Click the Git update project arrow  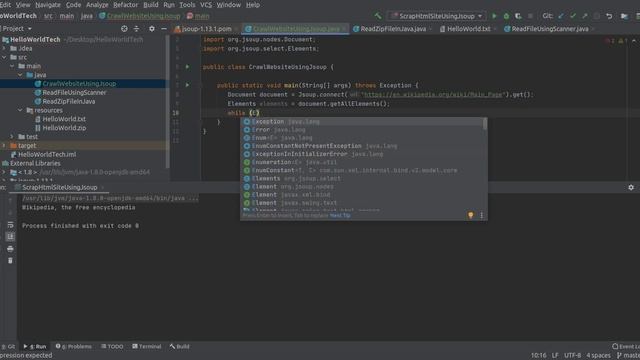[x=561, y=16]
